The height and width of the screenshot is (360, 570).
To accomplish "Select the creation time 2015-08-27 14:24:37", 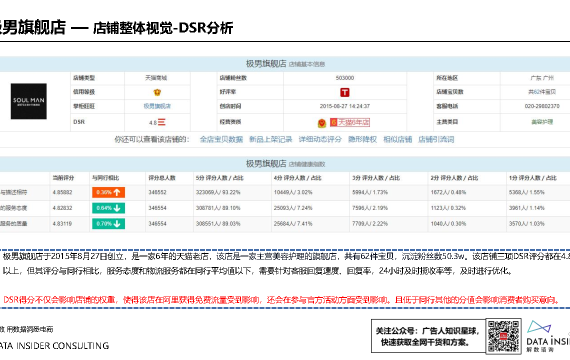I will [345, 106].
